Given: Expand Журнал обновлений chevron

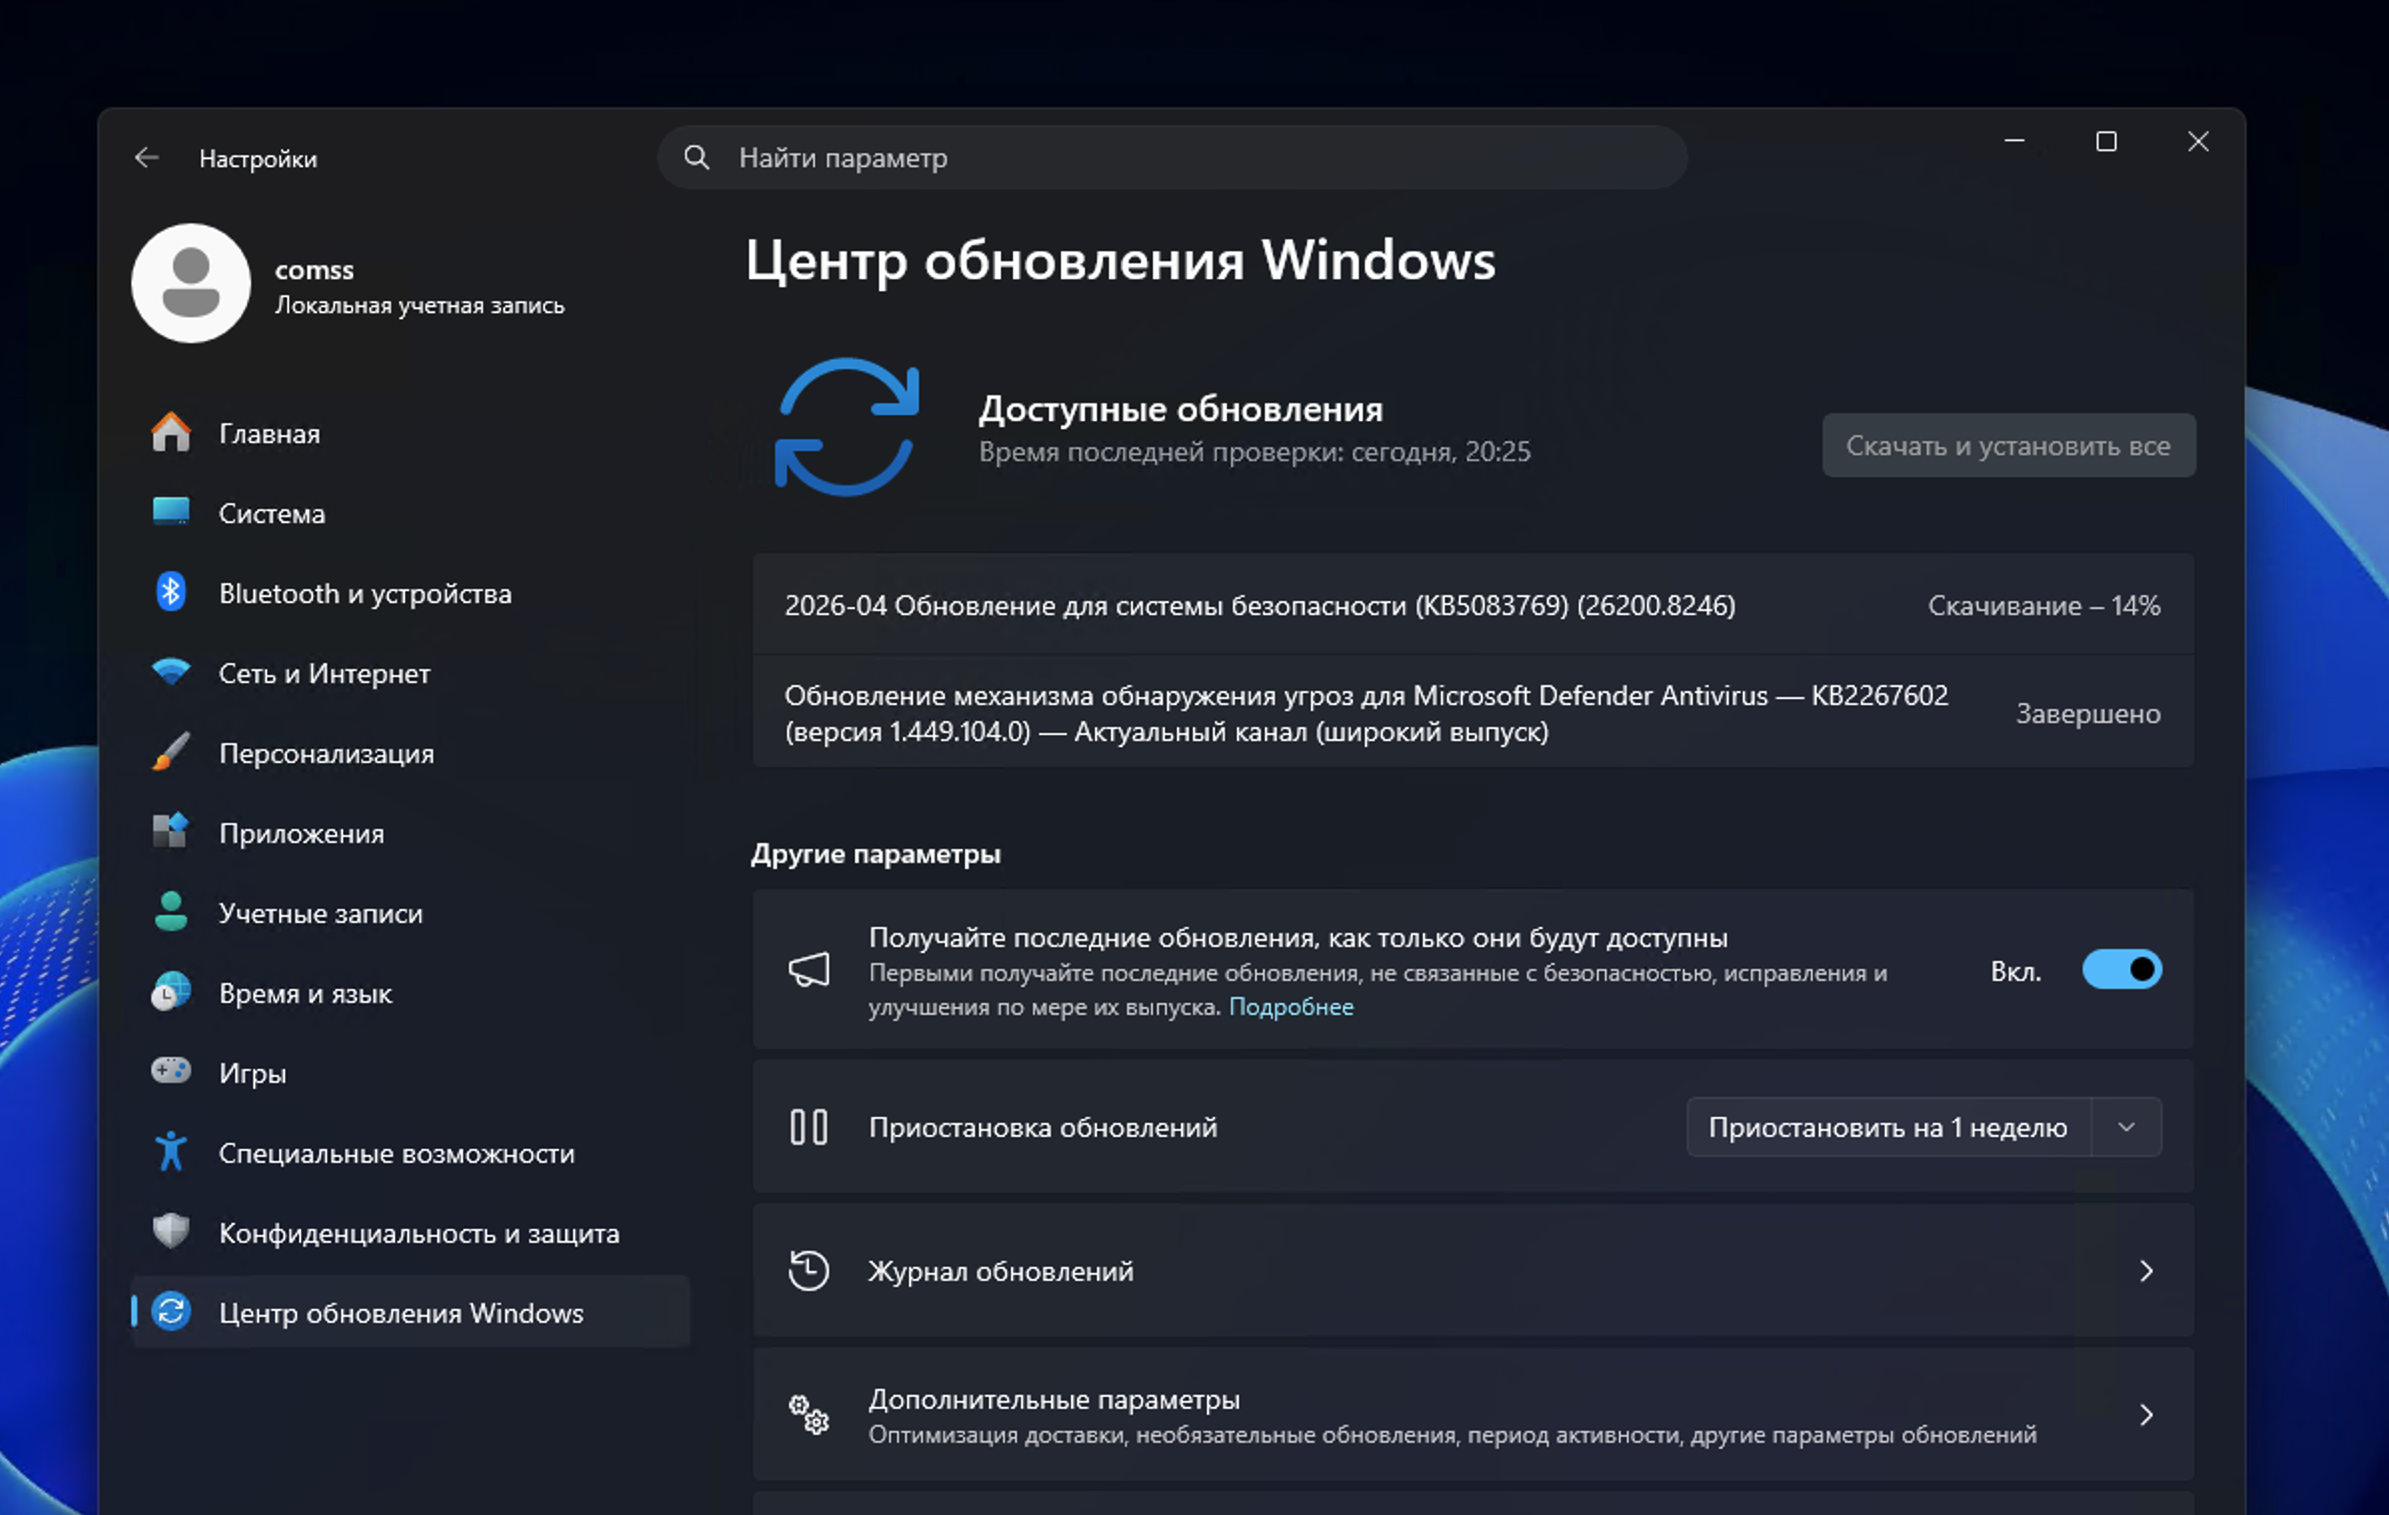Looking at the screenshot, I should 2146,1271.
